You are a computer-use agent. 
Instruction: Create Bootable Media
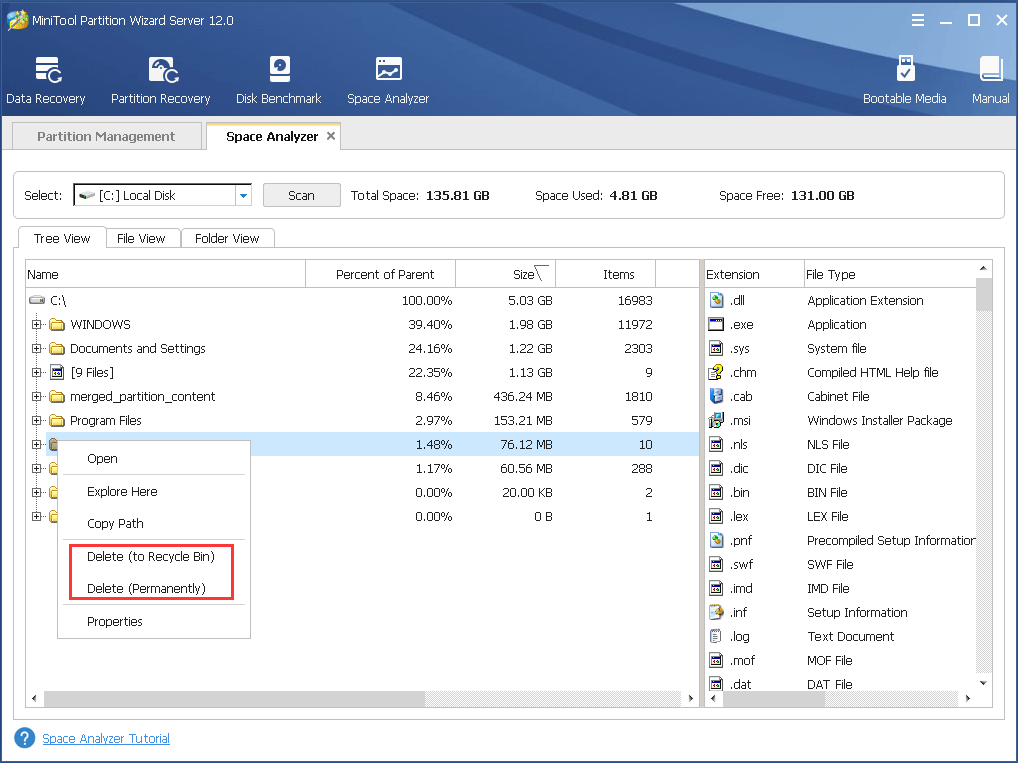click(x=904, y=80)
